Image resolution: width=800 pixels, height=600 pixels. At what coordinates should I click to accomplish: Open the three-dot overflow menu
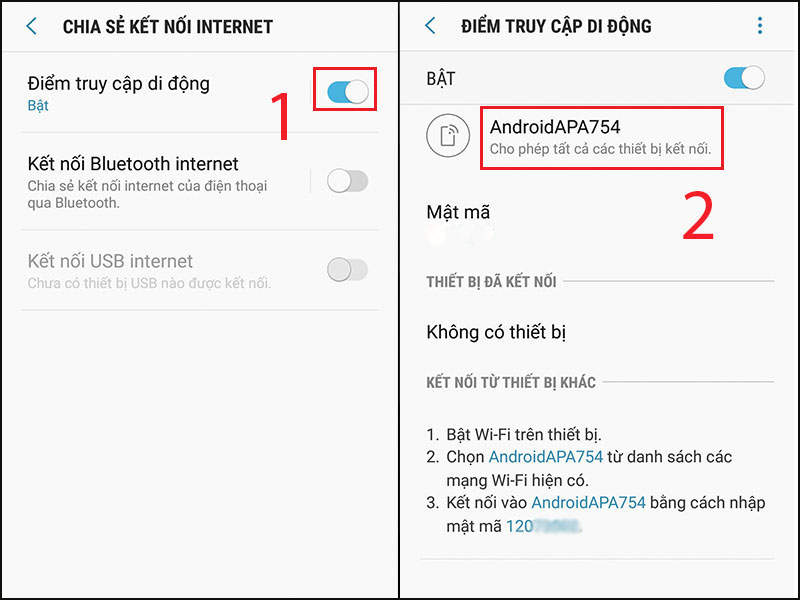tap(760, 26)
